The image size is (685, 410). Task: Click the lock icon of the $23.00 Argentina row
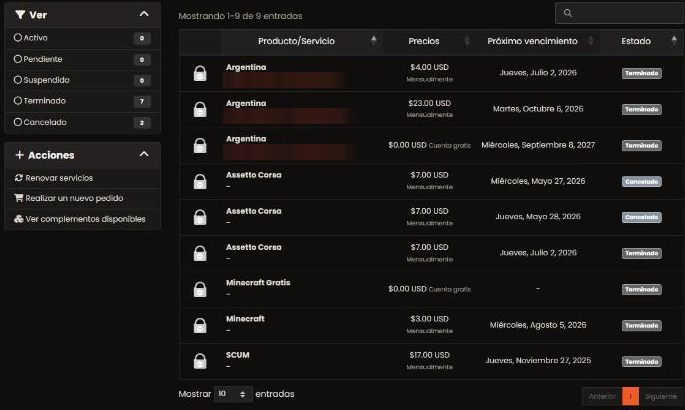pyautogui.click(x=200, y=109)
